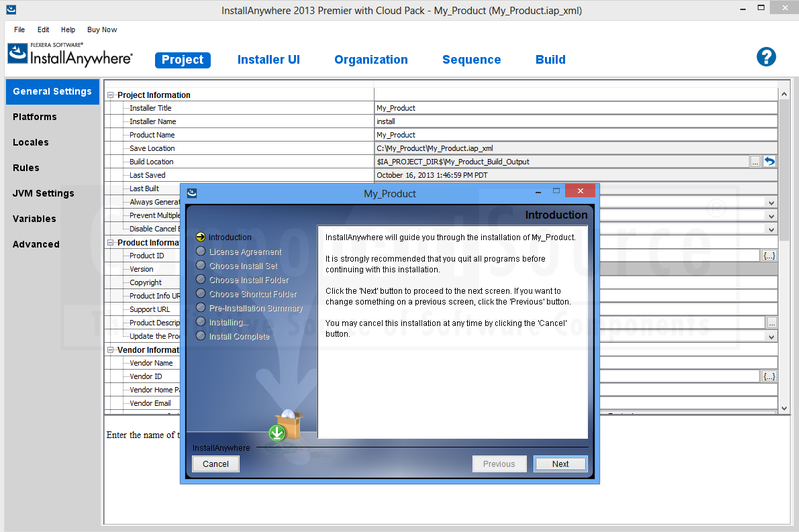Open the File menu

click(x=19, y=30)
